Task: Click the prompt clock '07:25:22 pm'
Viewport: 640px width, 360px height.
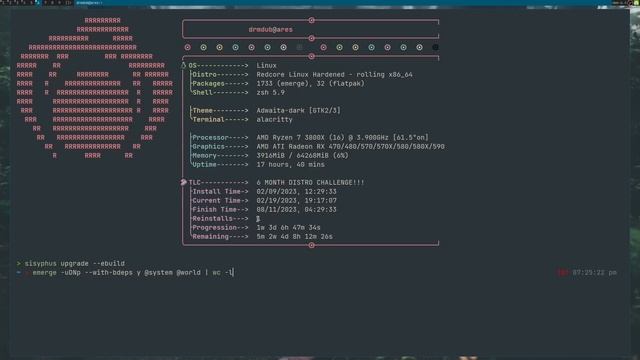Action: (594, 272)
